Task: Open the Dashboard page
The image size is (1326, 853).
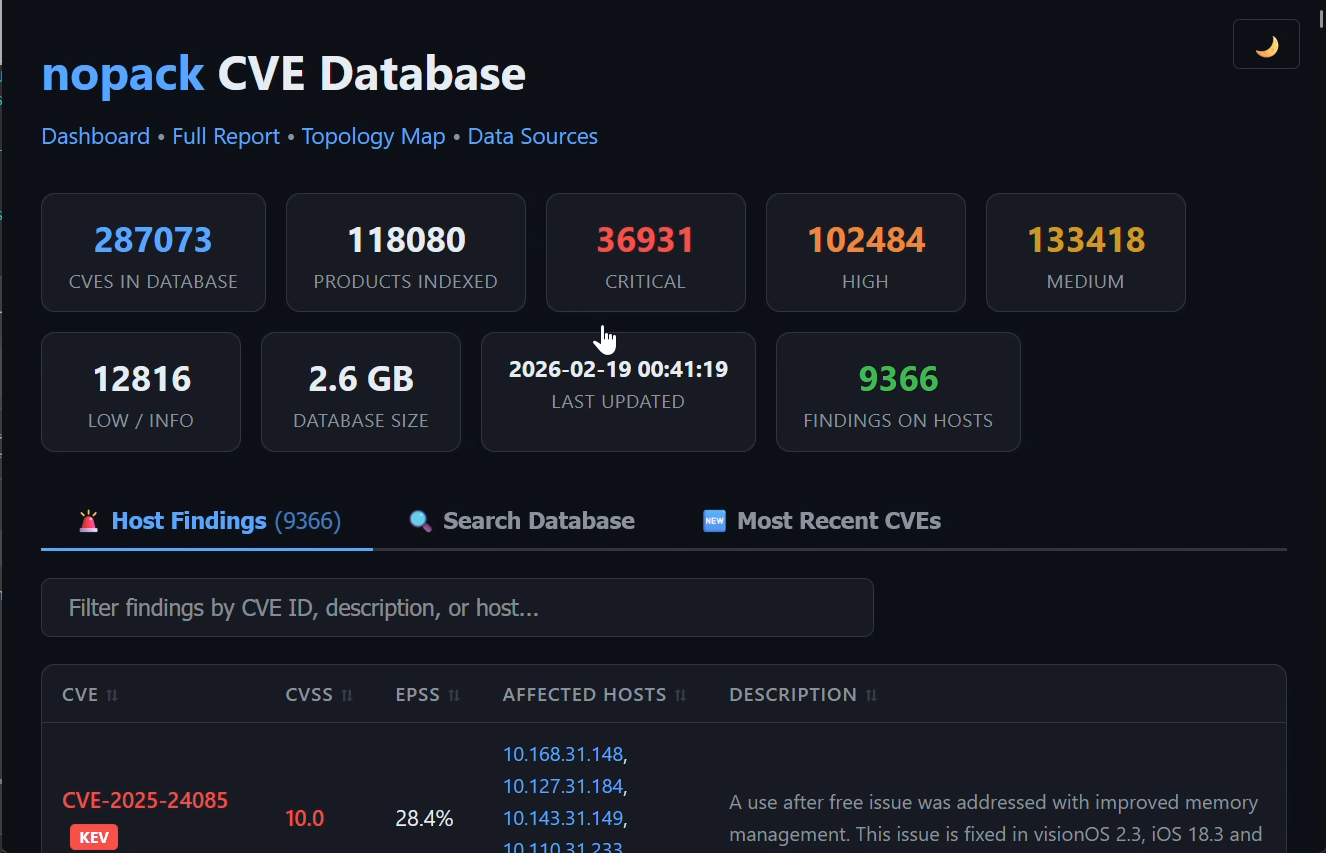Action: point(95,136)
